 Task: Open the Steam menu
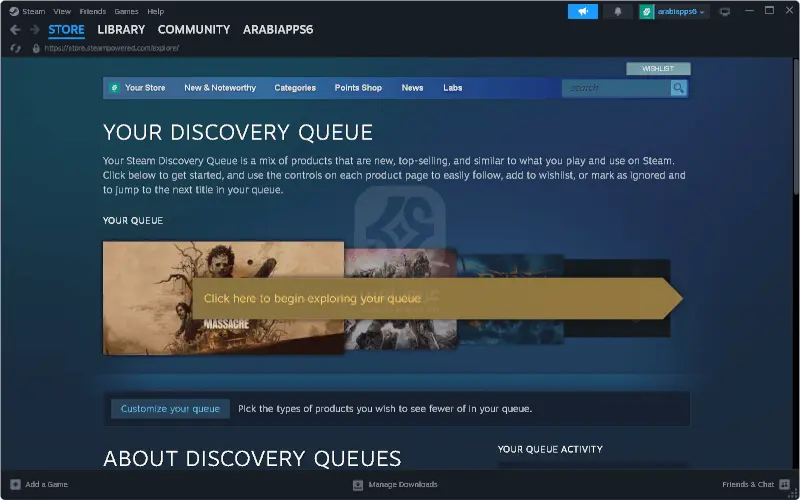[x=34, y=11]
